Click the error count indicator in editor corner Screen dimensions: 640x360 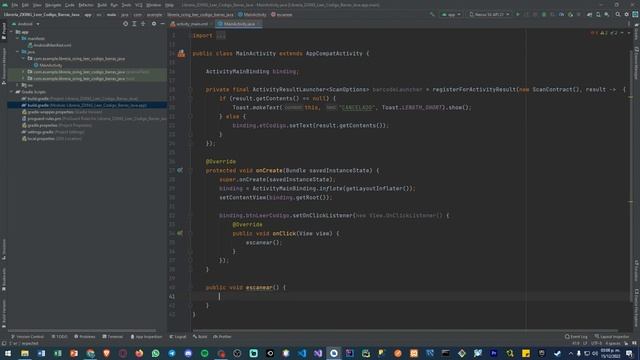(x=594, y=33)
